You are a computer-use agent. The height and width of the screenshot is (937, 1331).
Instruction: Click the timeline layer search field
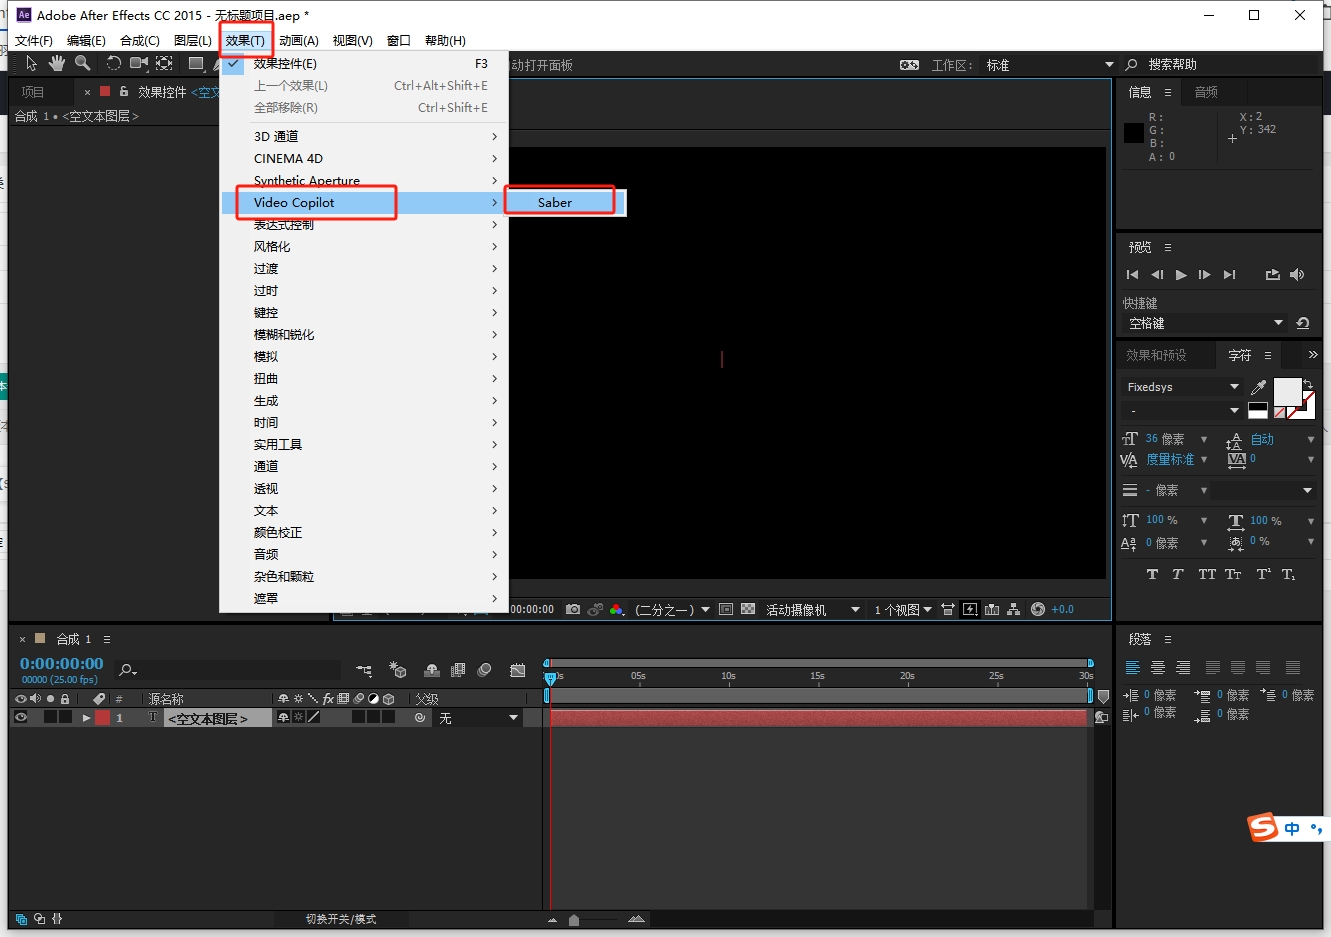[228, 670]
